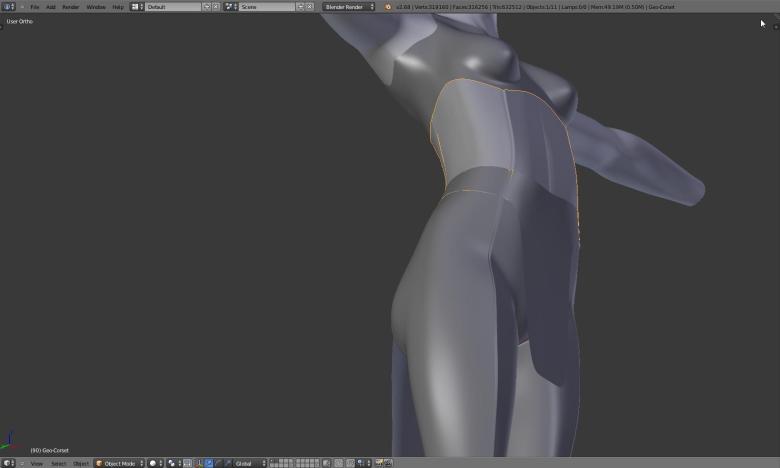Click the scene browse icon
This screenshot has height=468, width=780.
230,7
